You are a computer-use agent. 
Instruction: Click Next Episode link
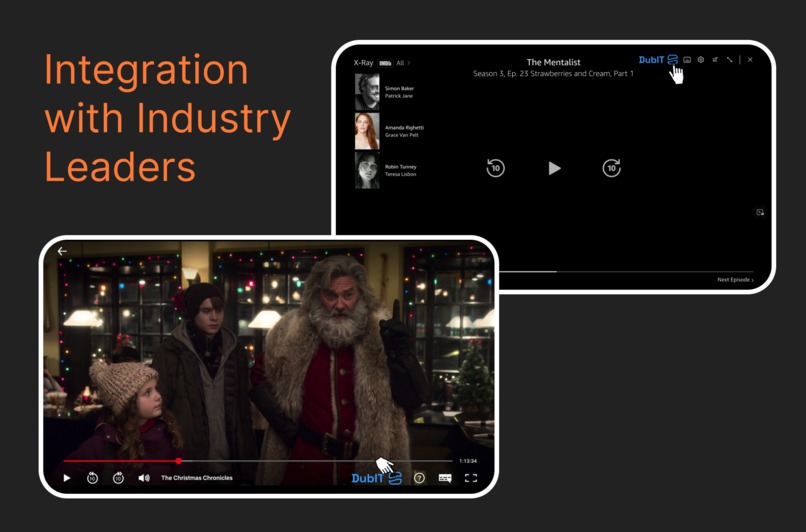(736, 280)
